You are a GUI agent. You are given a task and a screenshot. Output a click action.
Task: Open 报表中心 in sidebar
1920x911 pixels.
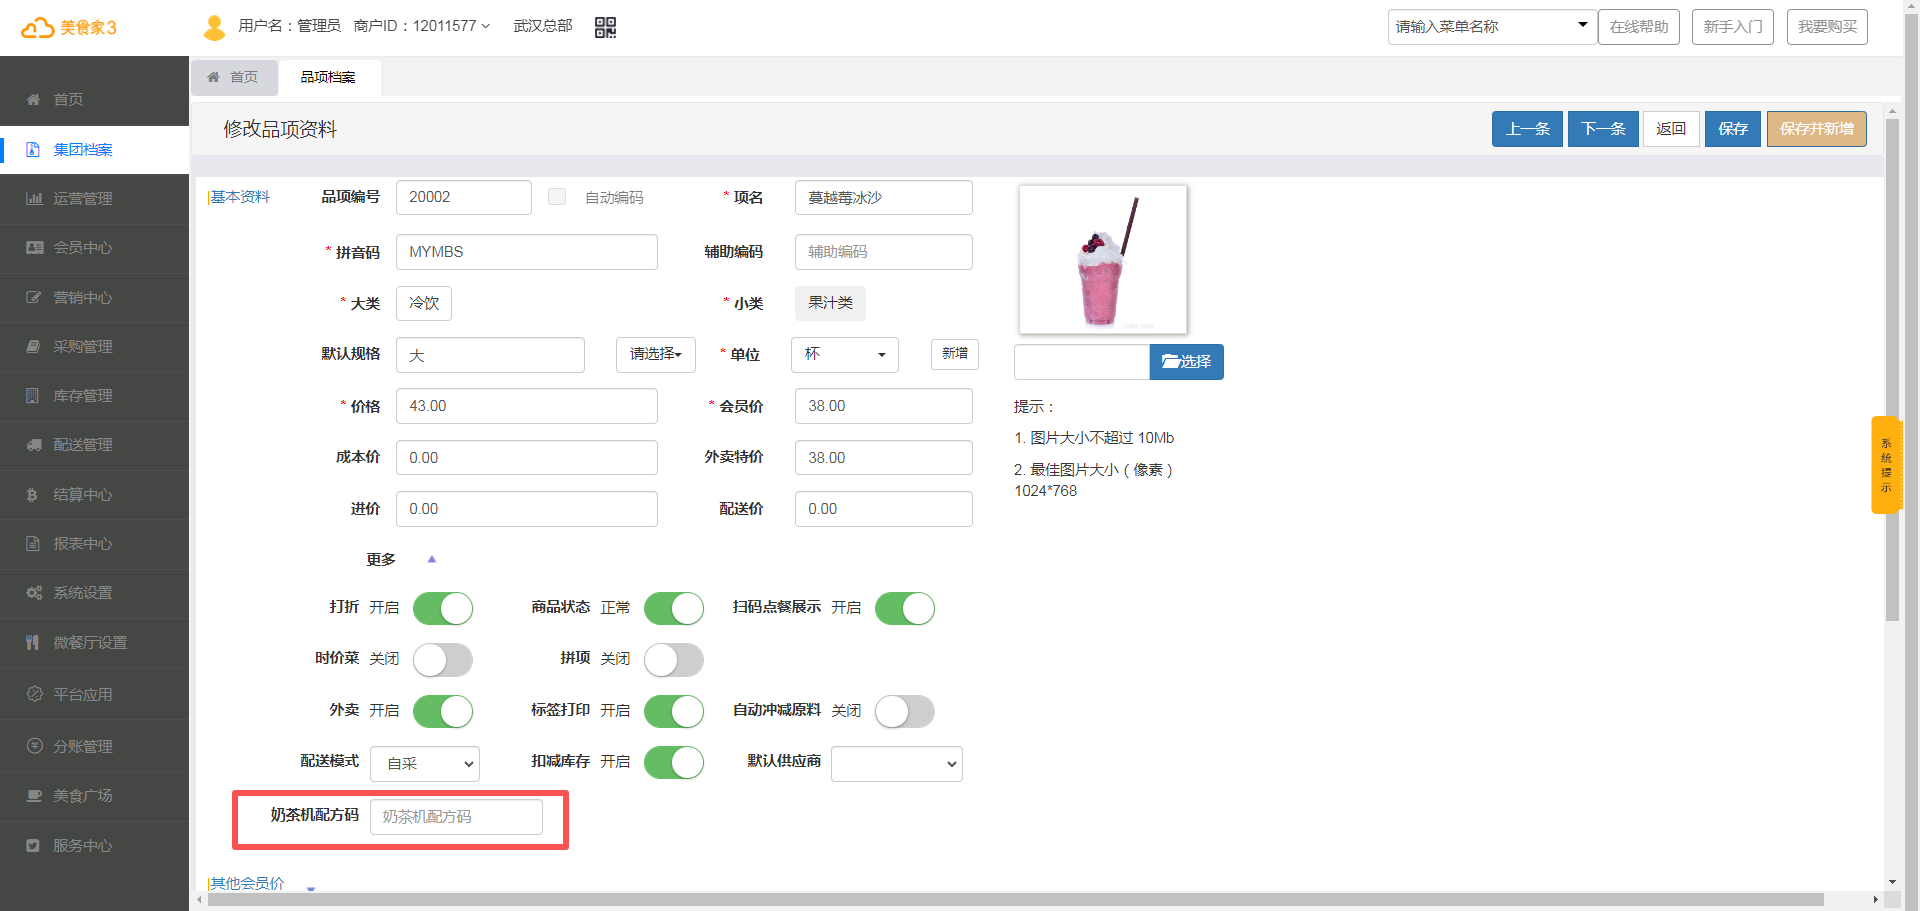(83, 544)
